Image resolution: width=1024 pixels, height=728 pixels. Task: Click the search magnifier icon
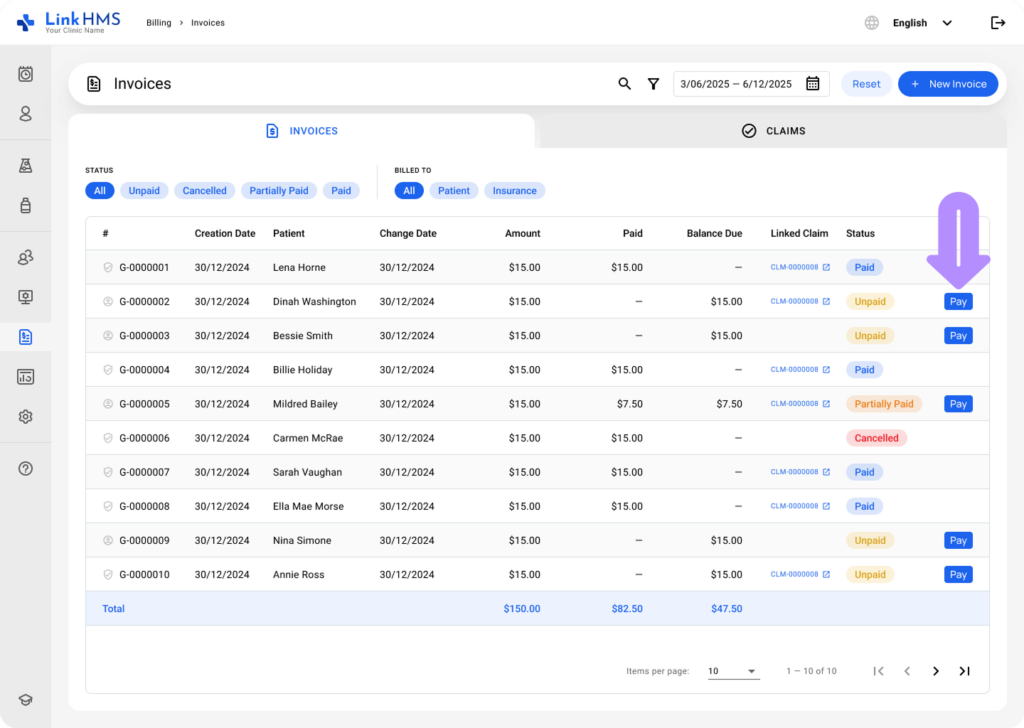(624, 84)
